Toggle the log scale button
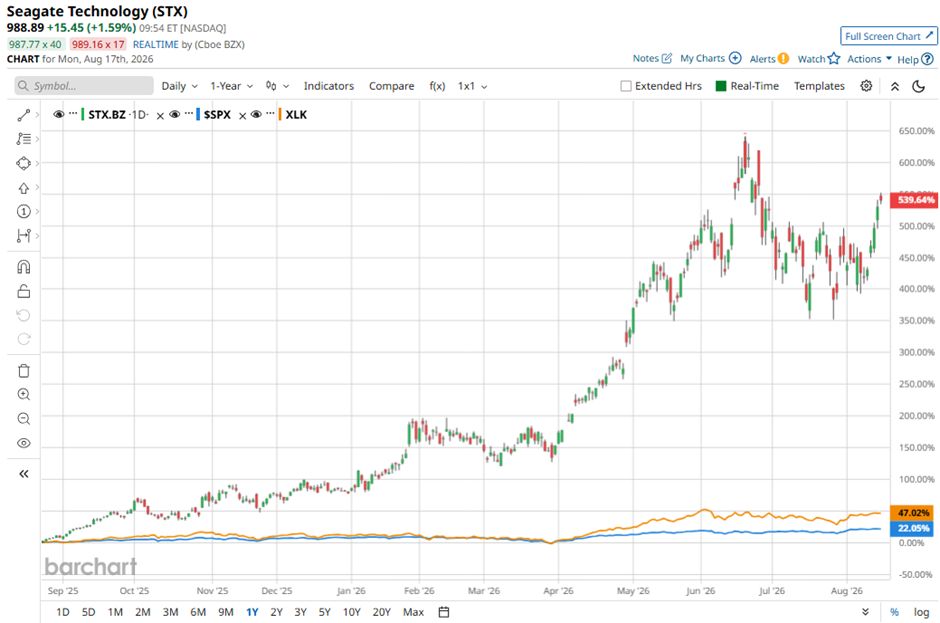This screenshot has height=623, width=940. point(921,612)
